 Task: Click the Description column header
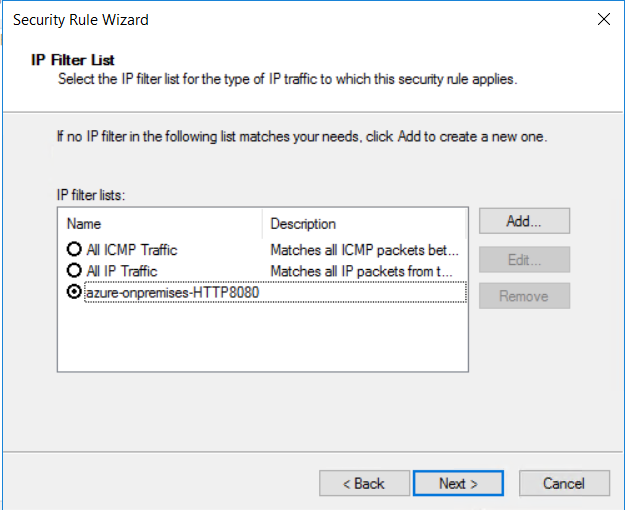click(x=363, y=224)
